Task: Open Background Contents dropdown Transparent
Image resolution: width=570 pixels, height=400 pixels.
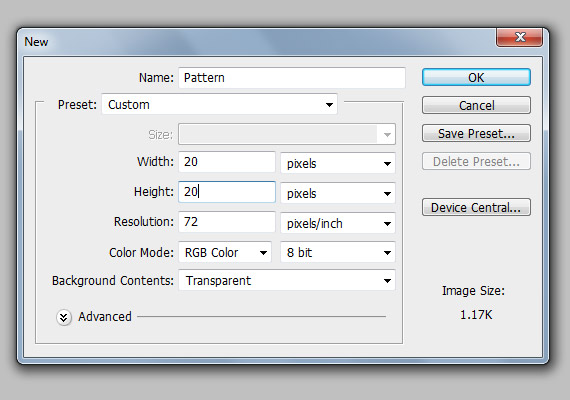Action: 287,280
